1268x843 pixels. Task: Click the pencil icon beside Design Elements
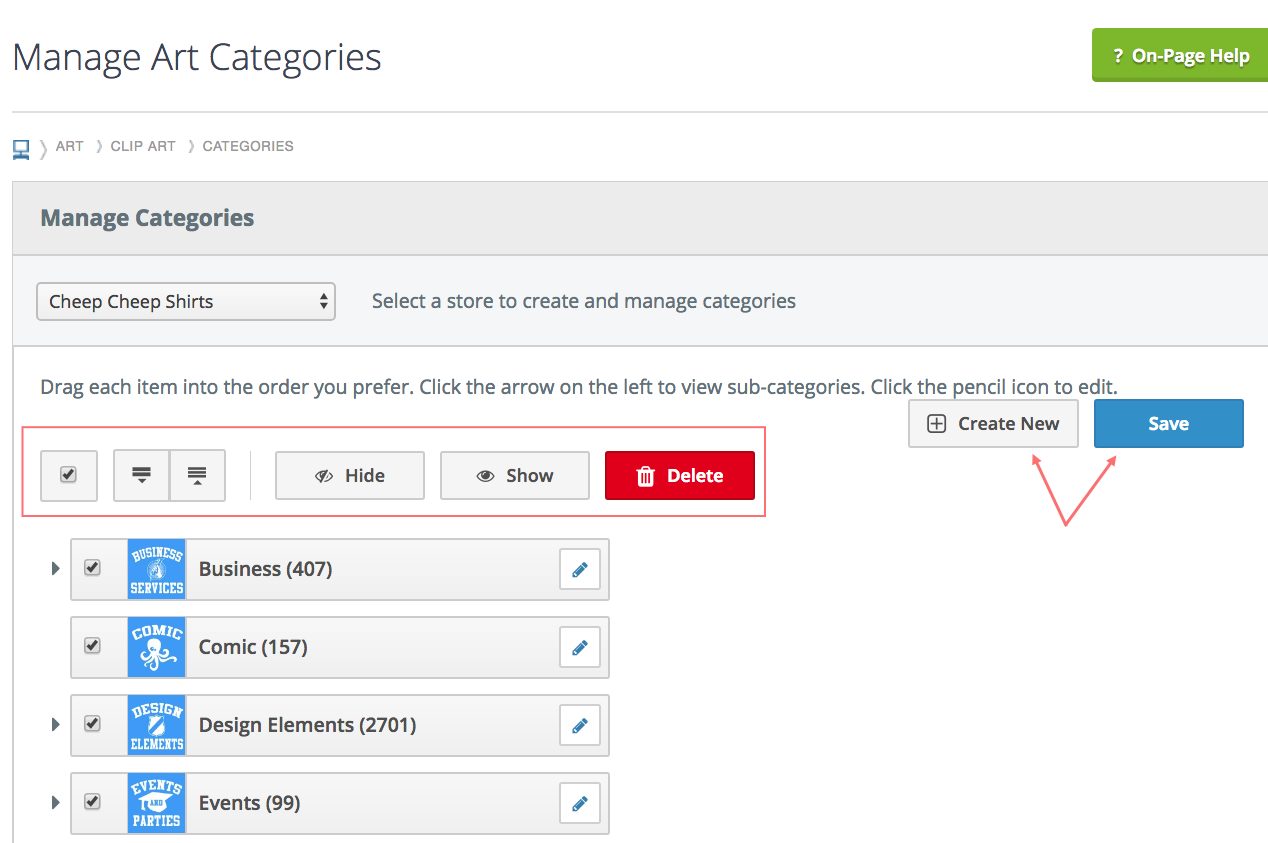(580, 725)
